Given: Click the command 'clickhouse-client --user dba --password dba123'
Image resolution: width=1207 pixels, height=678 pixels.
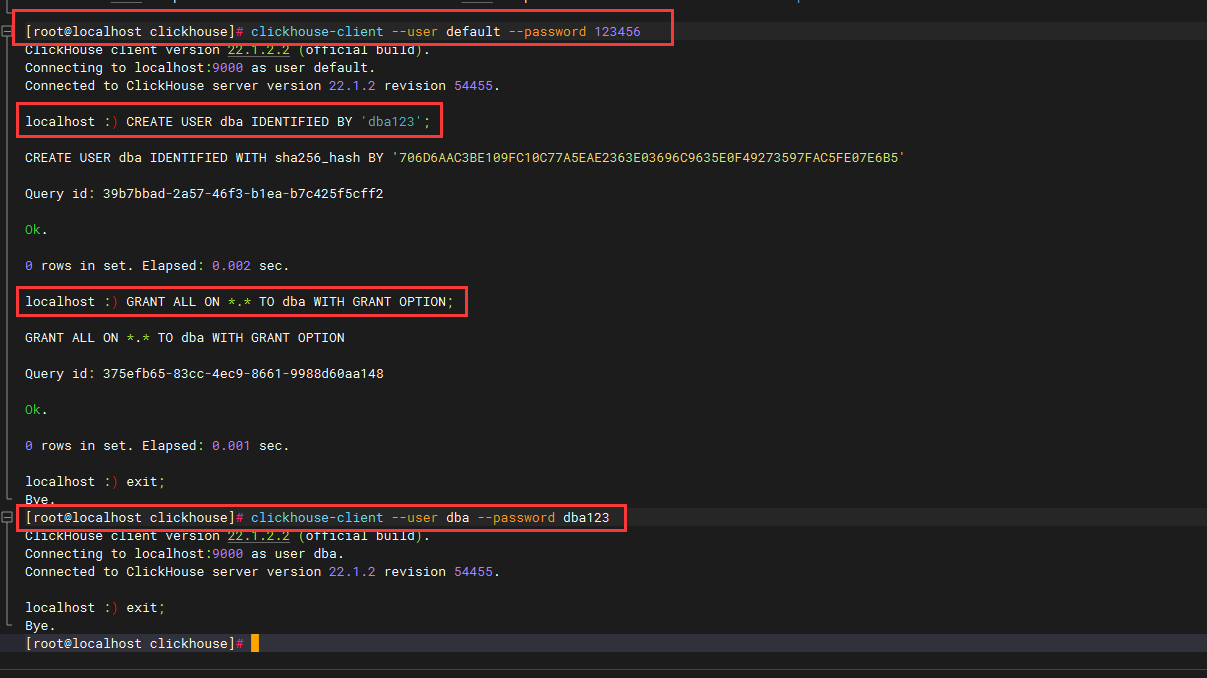Looking at the screenshot, I should [x=430, y=518].
